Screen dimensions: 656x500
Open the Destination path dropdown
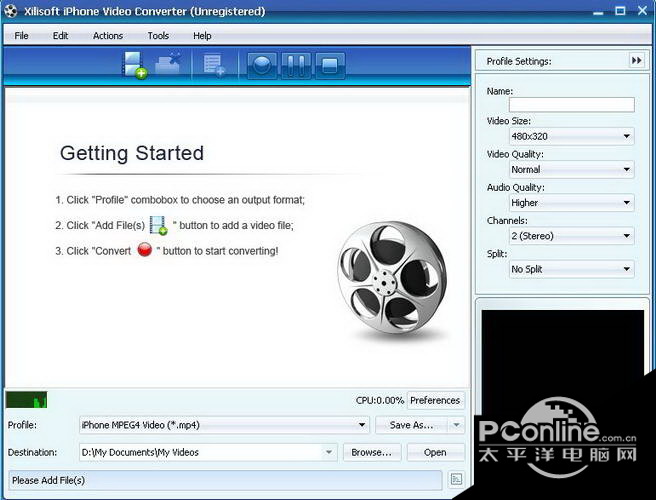tap(329, 452)
